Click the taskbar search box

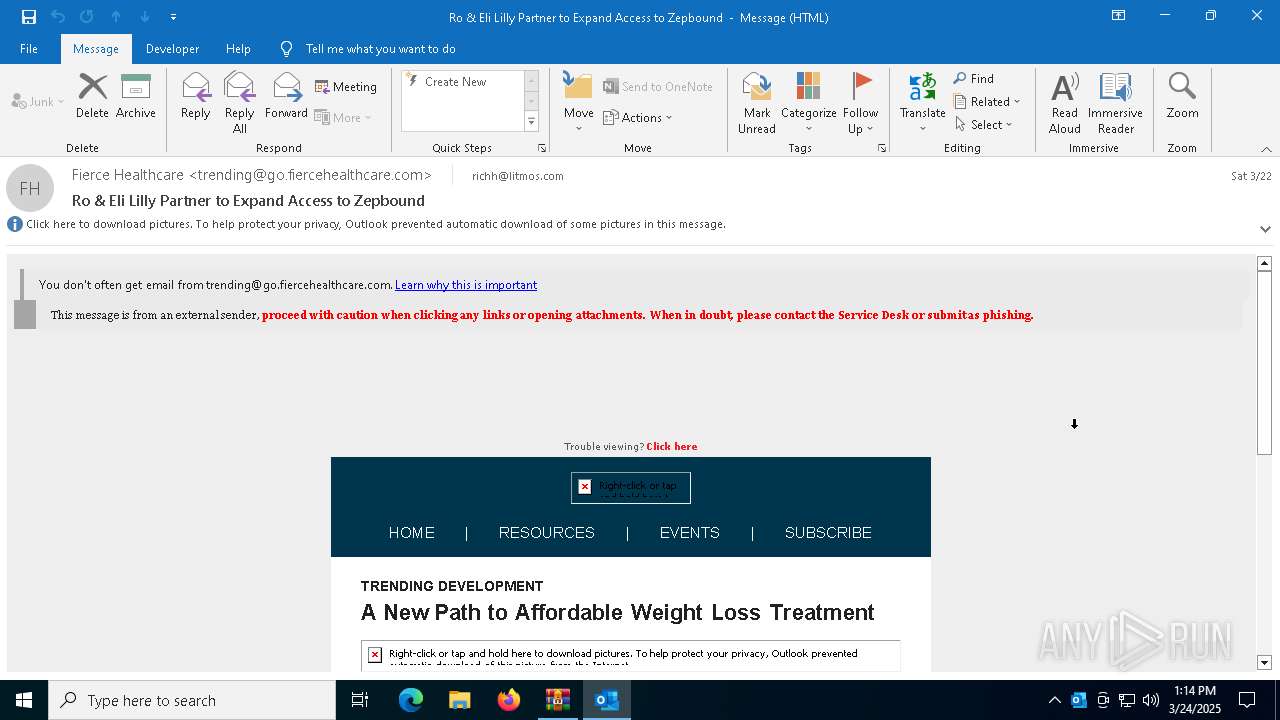[192, 700]
